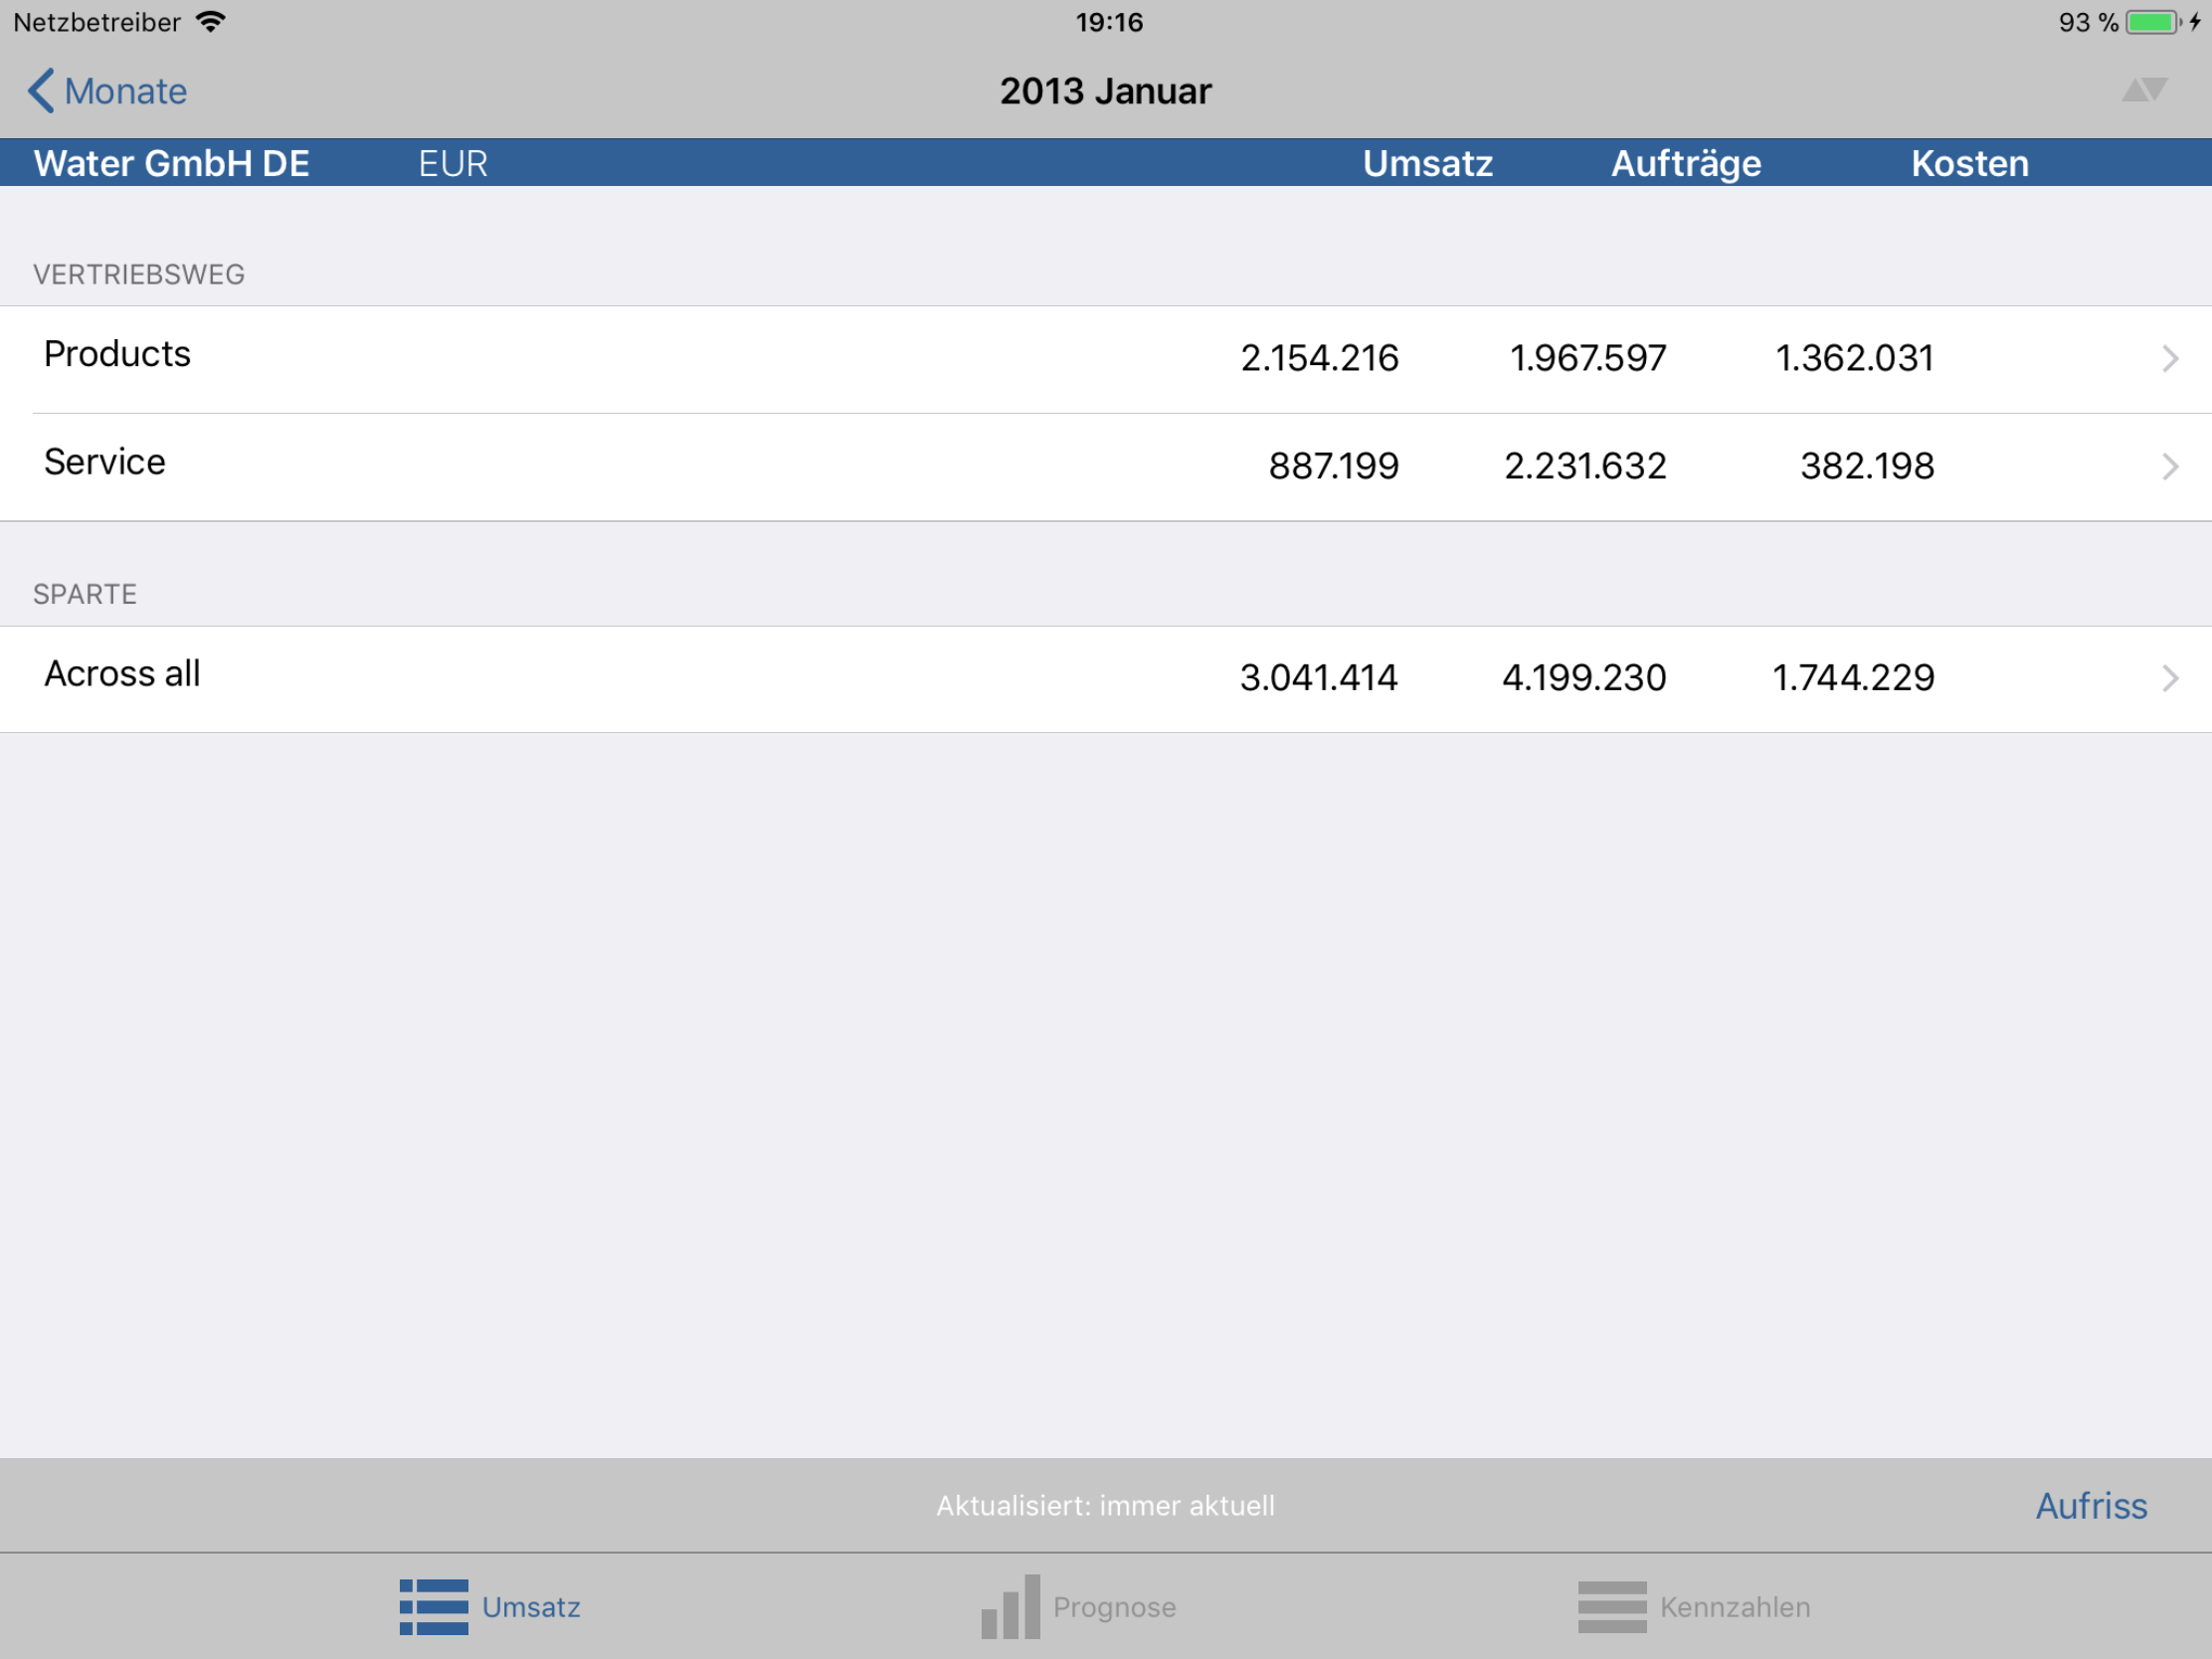Tap Service Aufträge value 2.231.632
2212x1659 pixels.
pos(1585,466)
